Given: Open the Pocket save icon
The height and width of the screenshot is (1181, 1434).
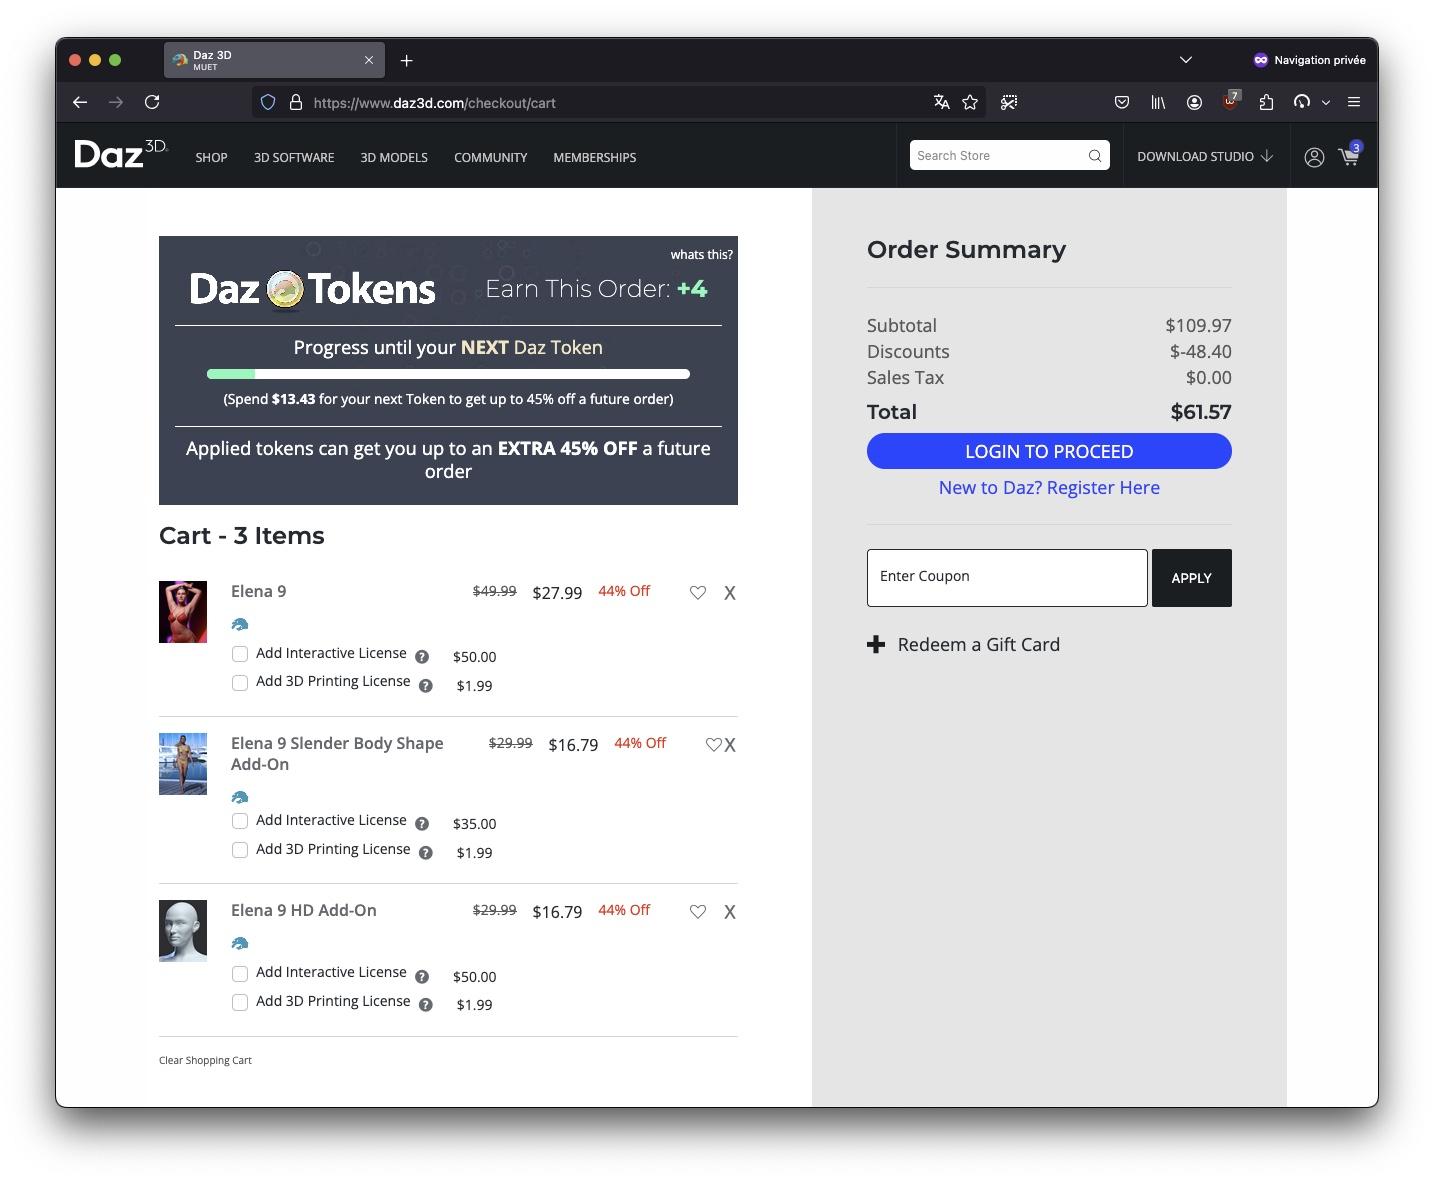Looking at the screenshot, I should 1122,102.
